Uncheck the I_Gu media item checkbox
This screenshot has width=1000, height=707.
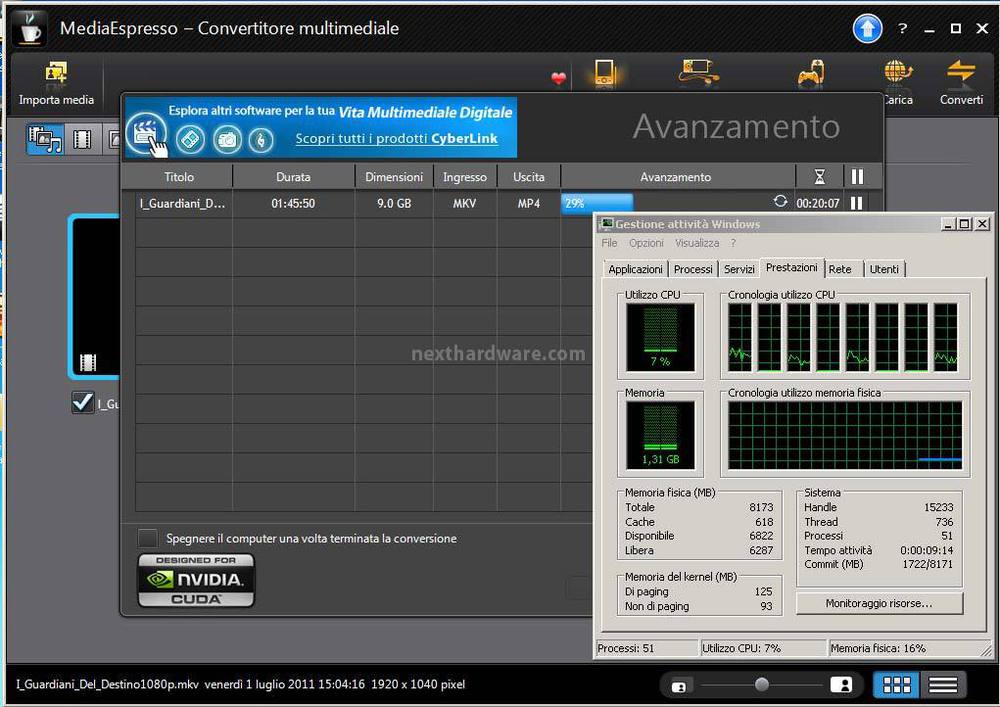(x=83, y=402)
